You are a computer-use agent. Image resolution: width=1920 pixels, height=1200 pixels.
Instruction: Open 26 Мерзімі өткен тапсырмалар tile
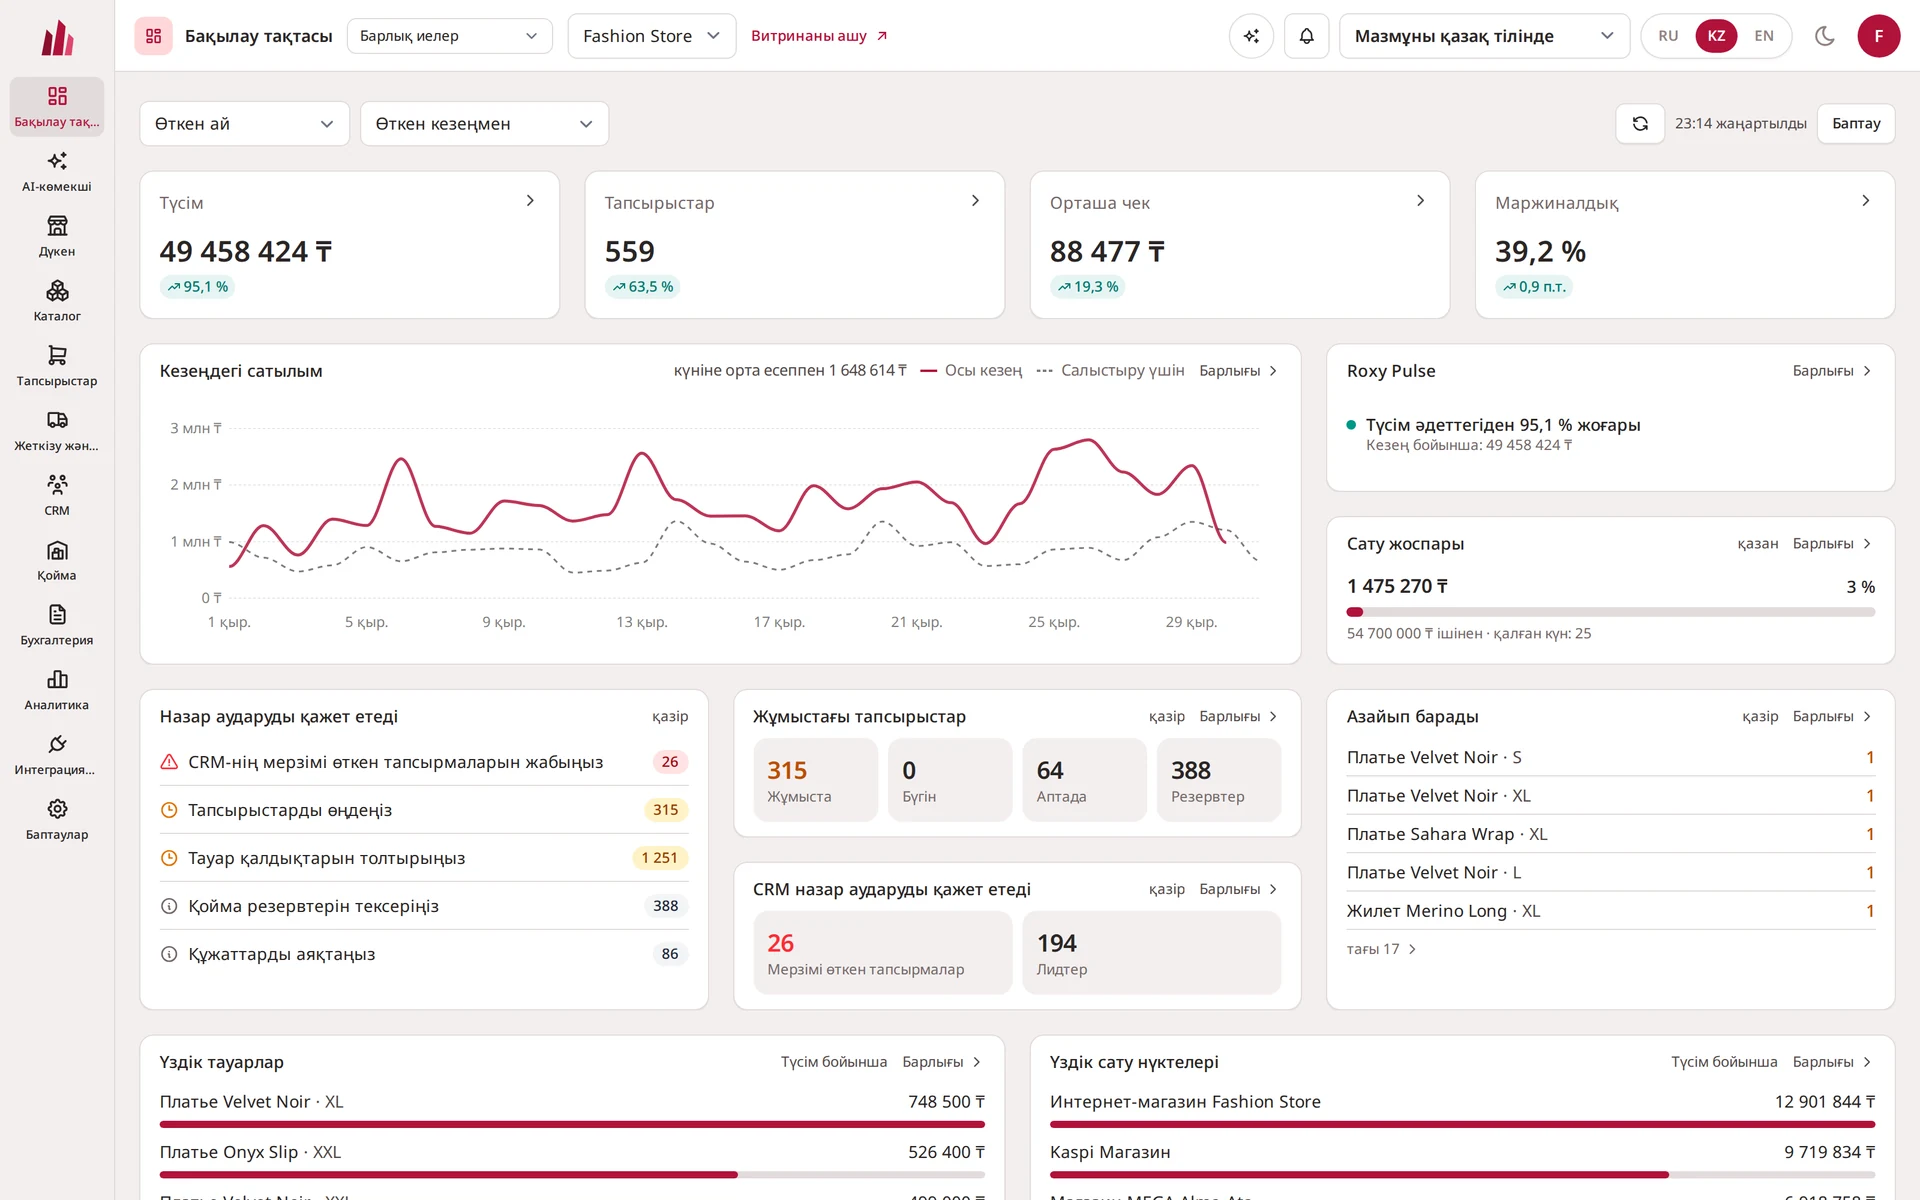(882, 953)
